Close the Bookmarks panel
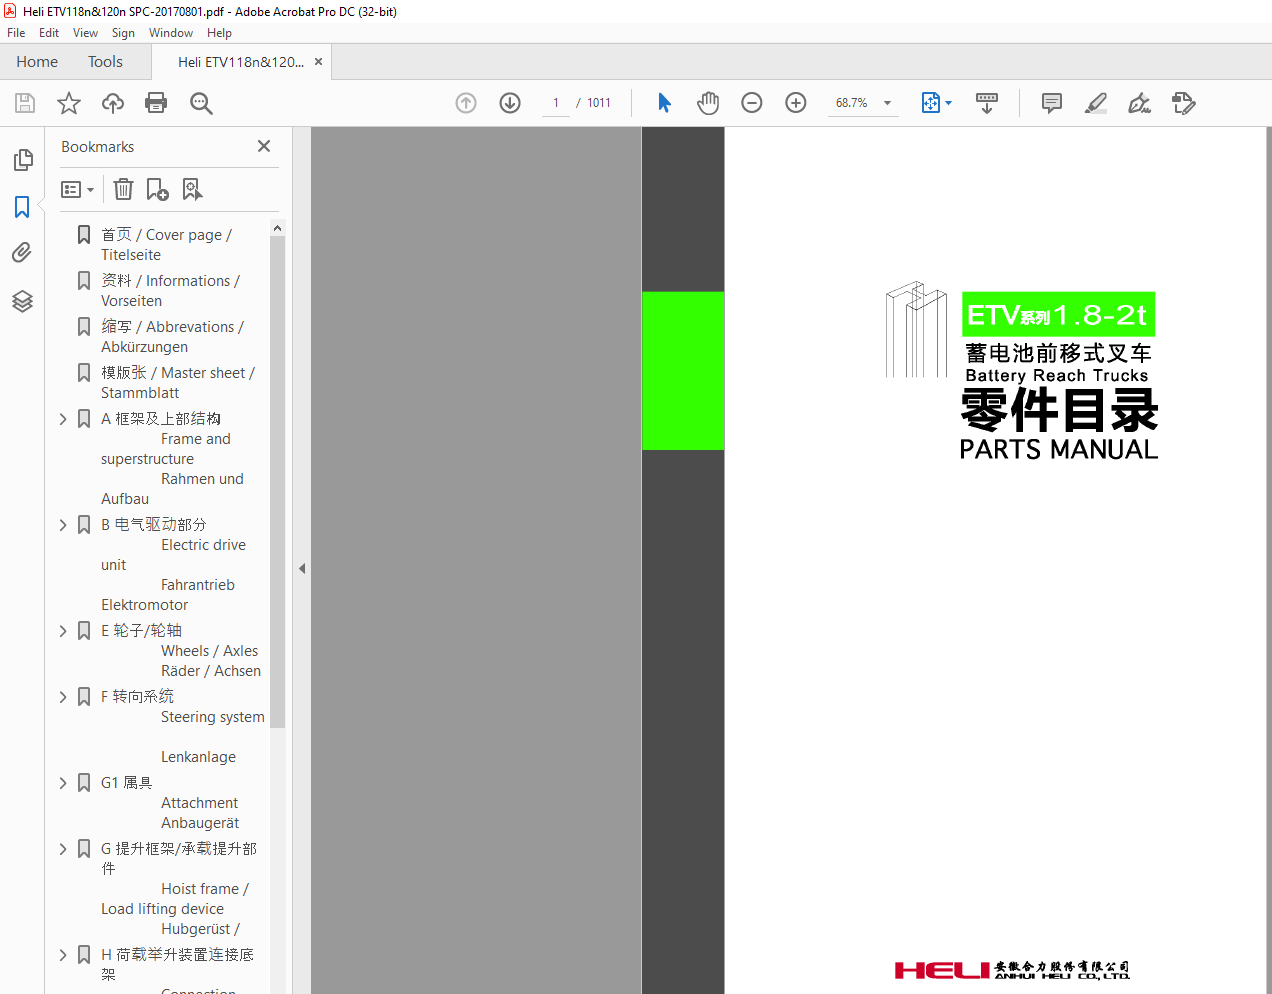 (264, 146)
